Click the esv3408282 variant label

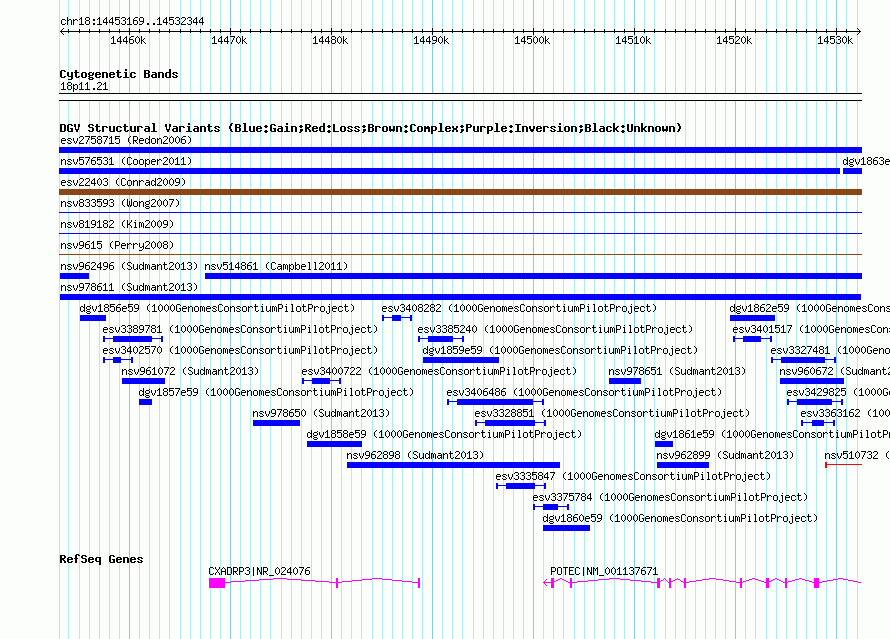(x=519, y=308)
